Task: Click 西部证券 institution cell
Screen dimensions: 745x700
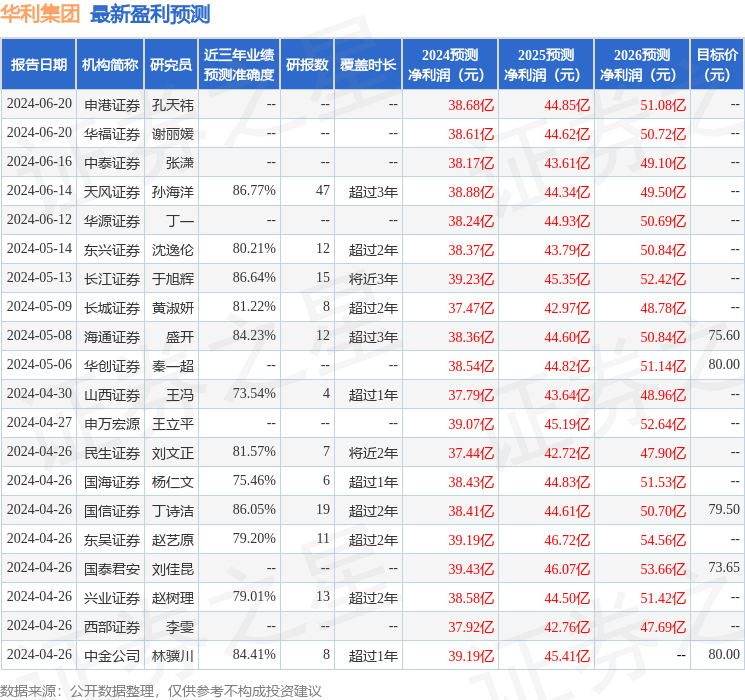Action: [x=112, y=627]
